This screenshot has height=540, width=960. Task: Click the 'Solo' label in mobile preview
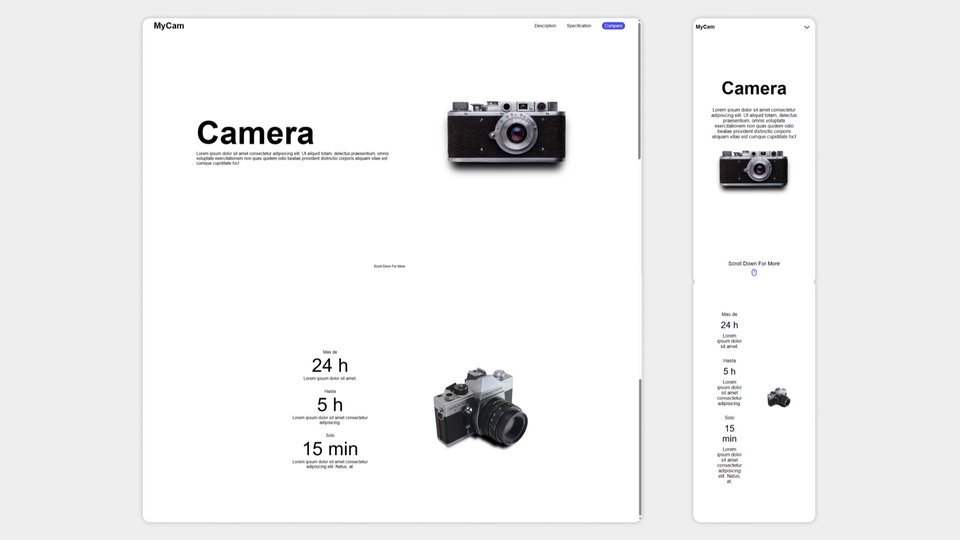pos(729,418)
